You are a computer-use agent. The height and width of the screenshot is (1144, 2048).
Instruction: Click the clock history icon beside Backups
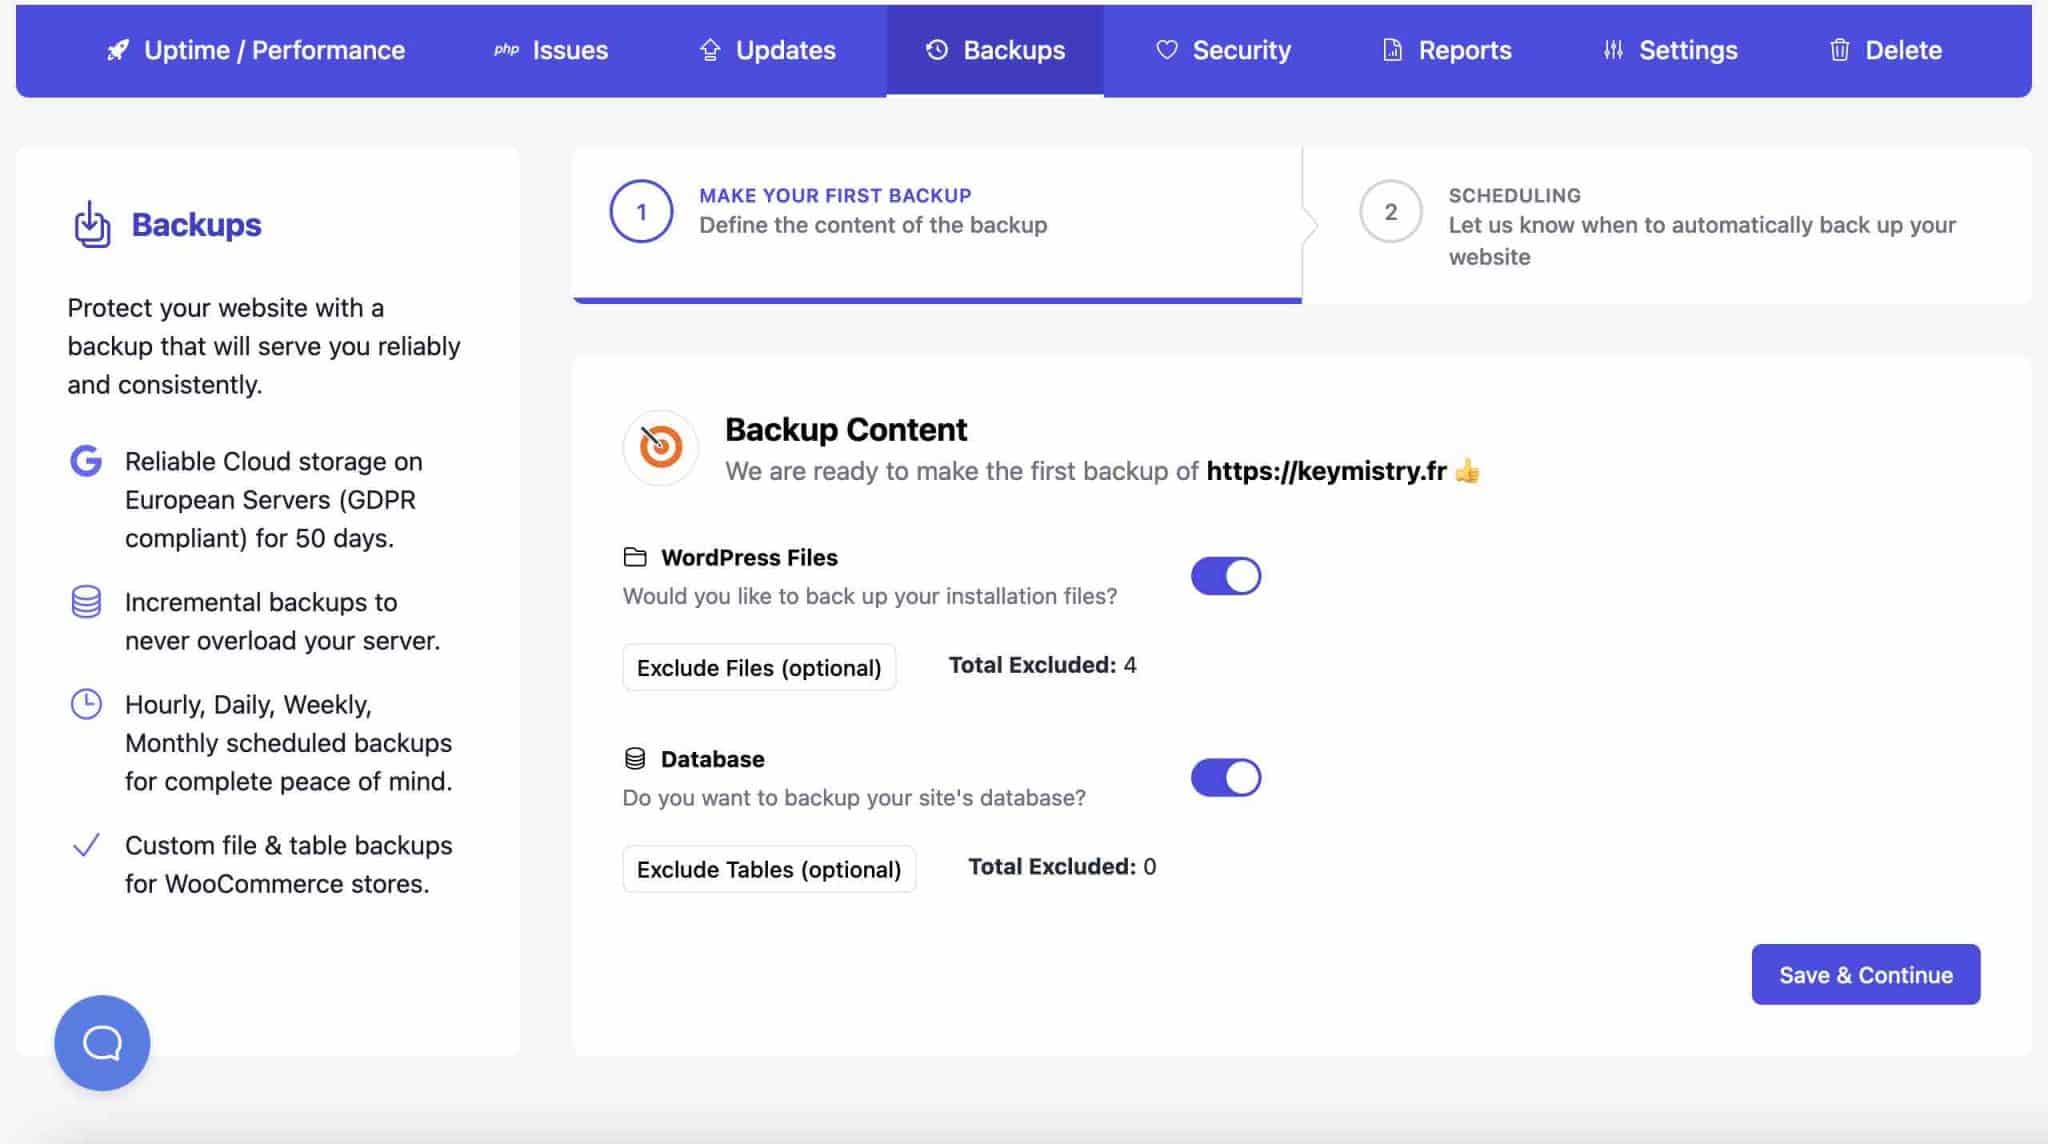point(936,50)
